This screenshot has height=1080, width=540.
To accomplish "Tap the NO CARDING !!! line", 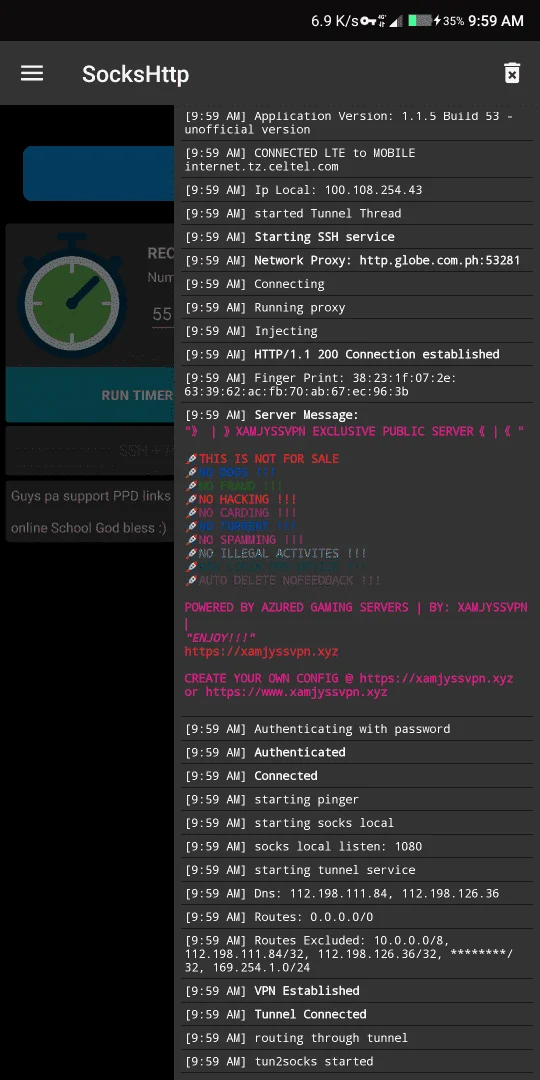I will (240, 512).
